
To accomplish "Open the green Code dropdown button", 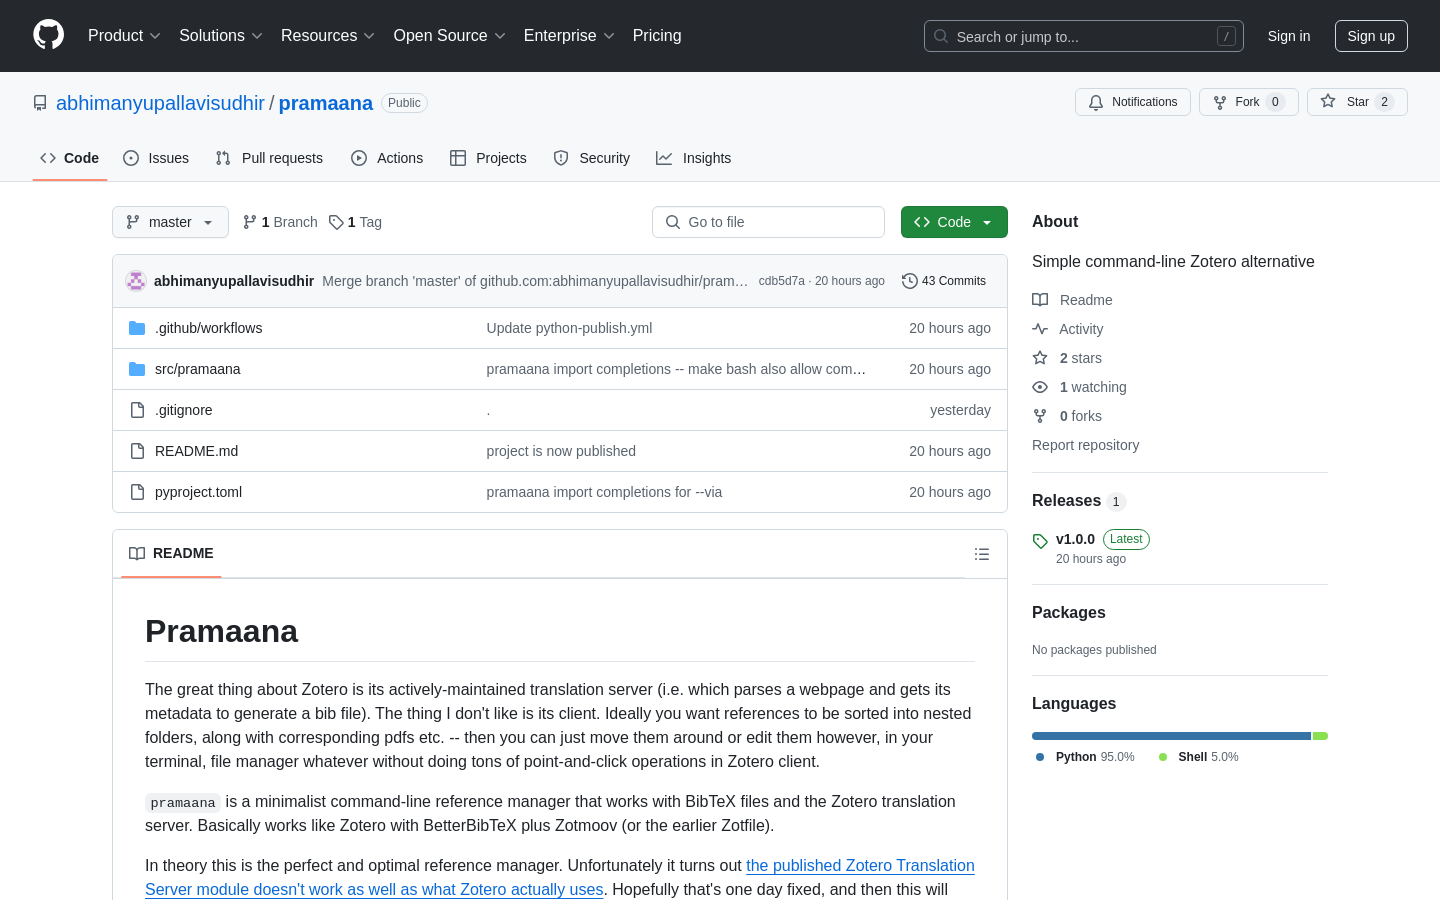I will pos(954,222).
